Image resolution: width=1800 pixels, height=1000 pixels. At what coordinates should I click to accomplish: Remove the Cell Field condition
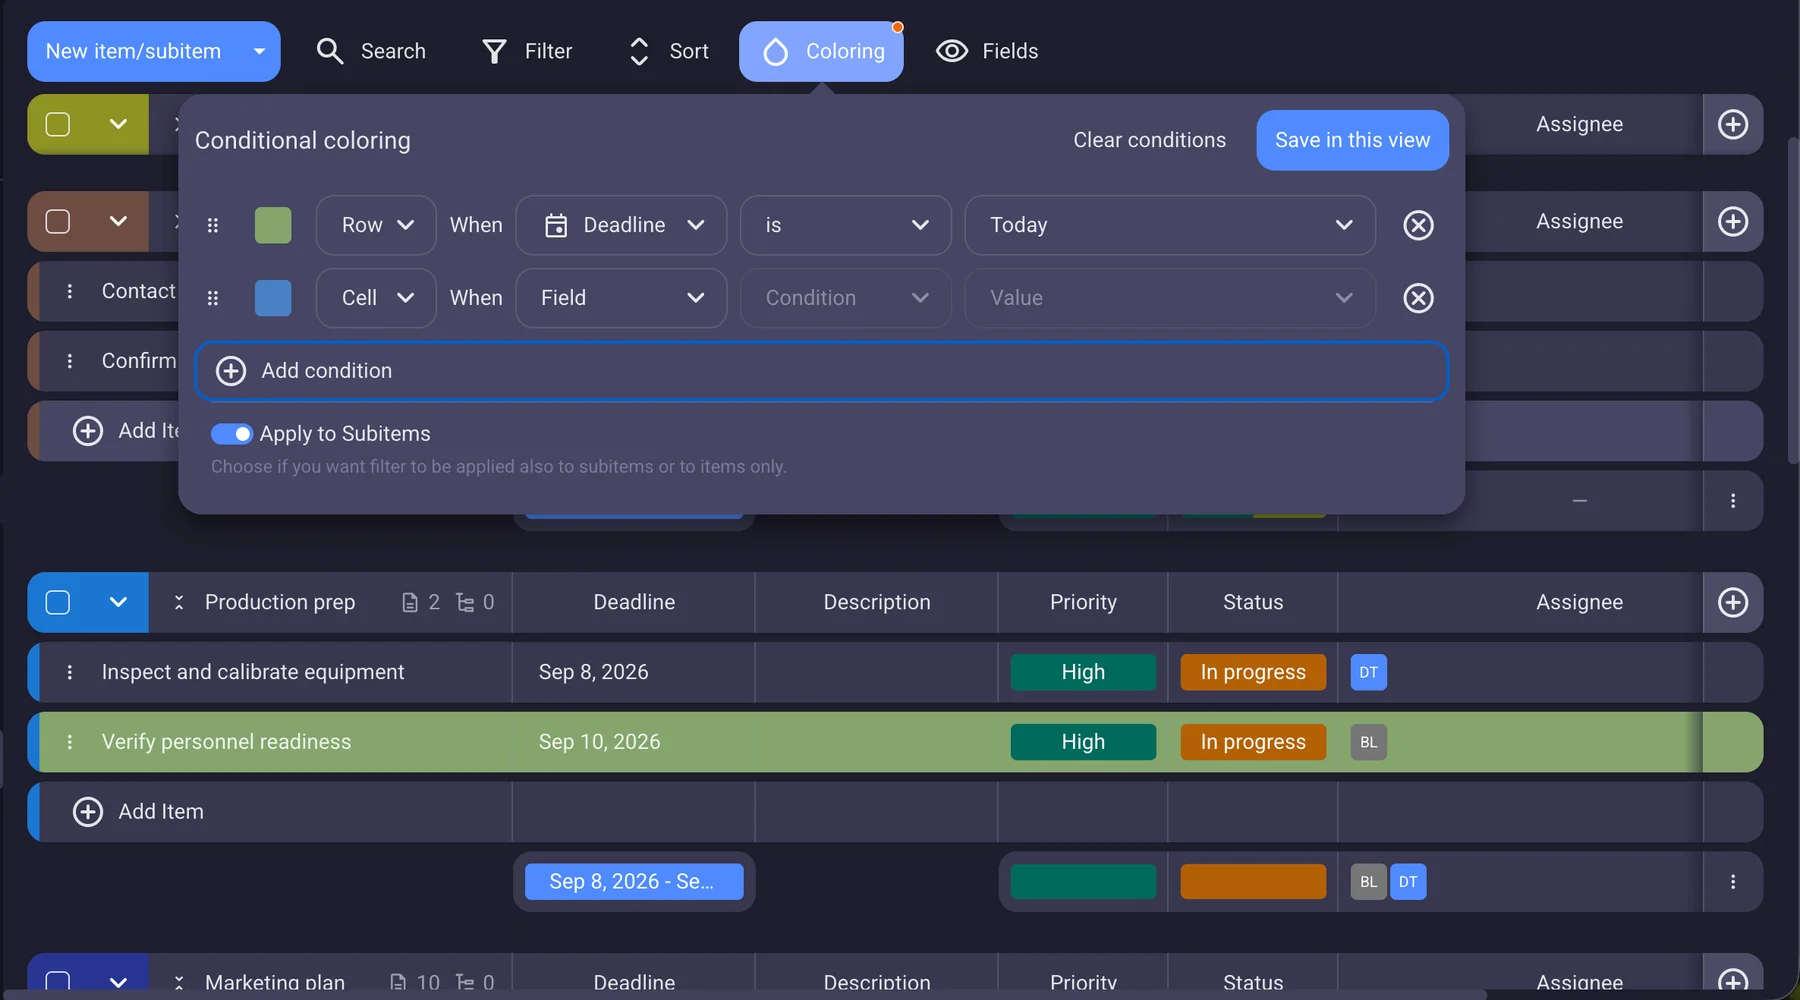point(1418,298)
